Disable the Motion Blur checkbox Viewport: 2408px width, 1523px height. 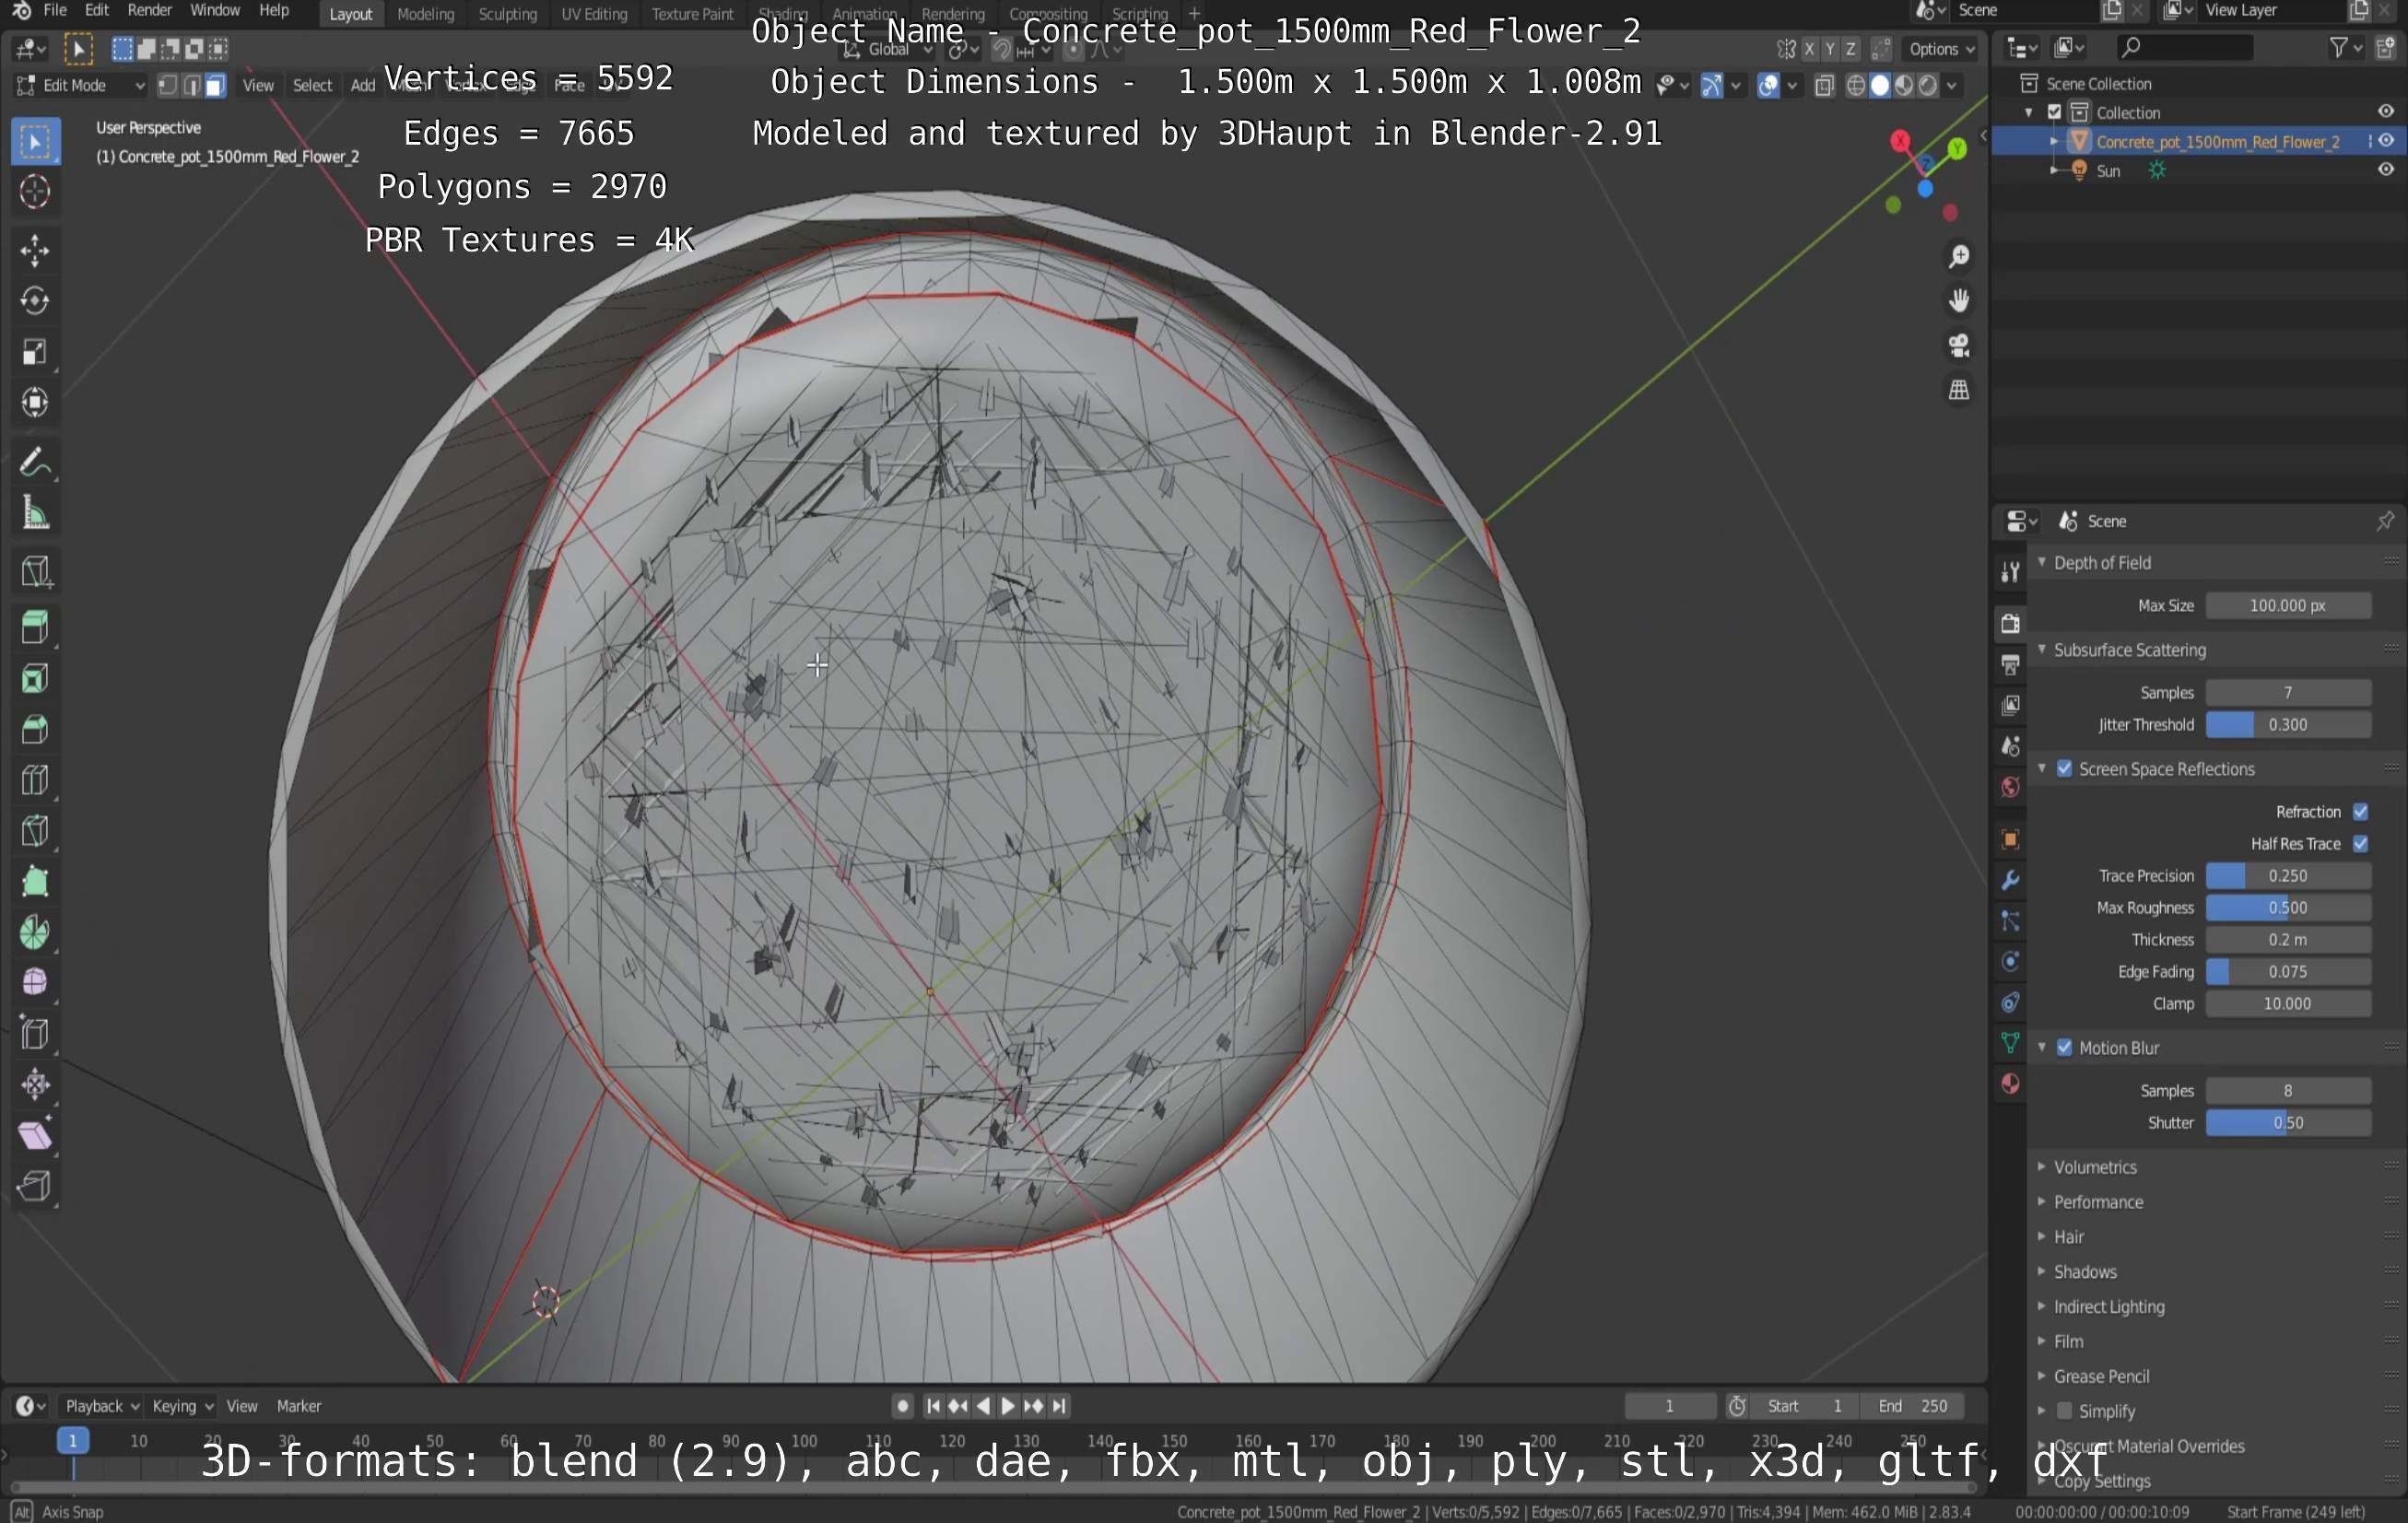click(2064, 1047)
